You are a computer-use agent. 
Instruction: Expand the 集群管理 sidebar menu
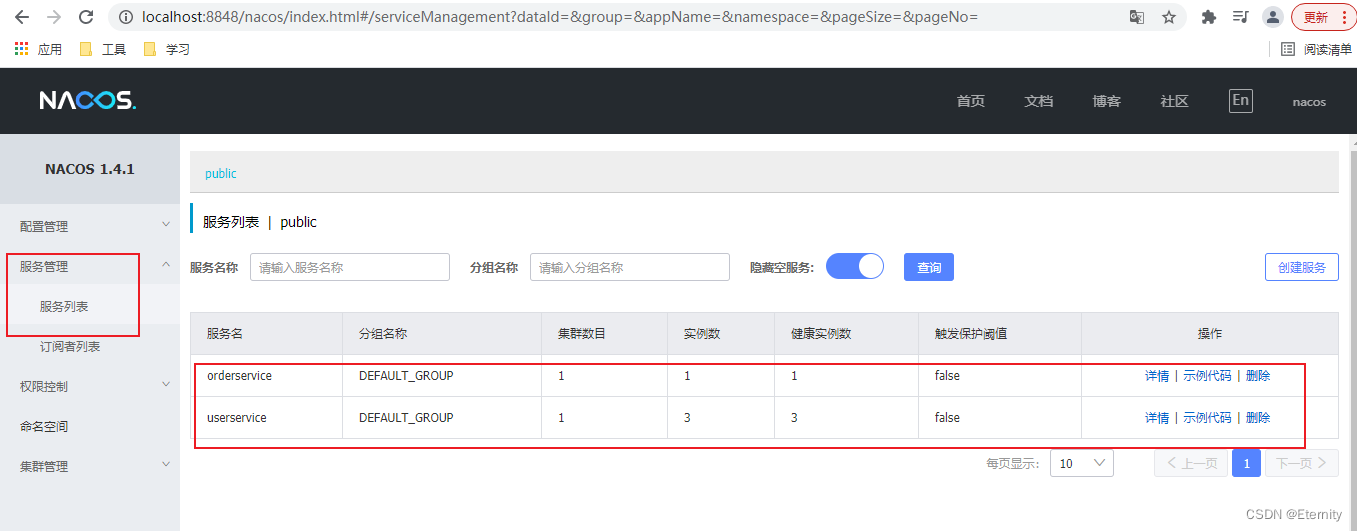90,466
